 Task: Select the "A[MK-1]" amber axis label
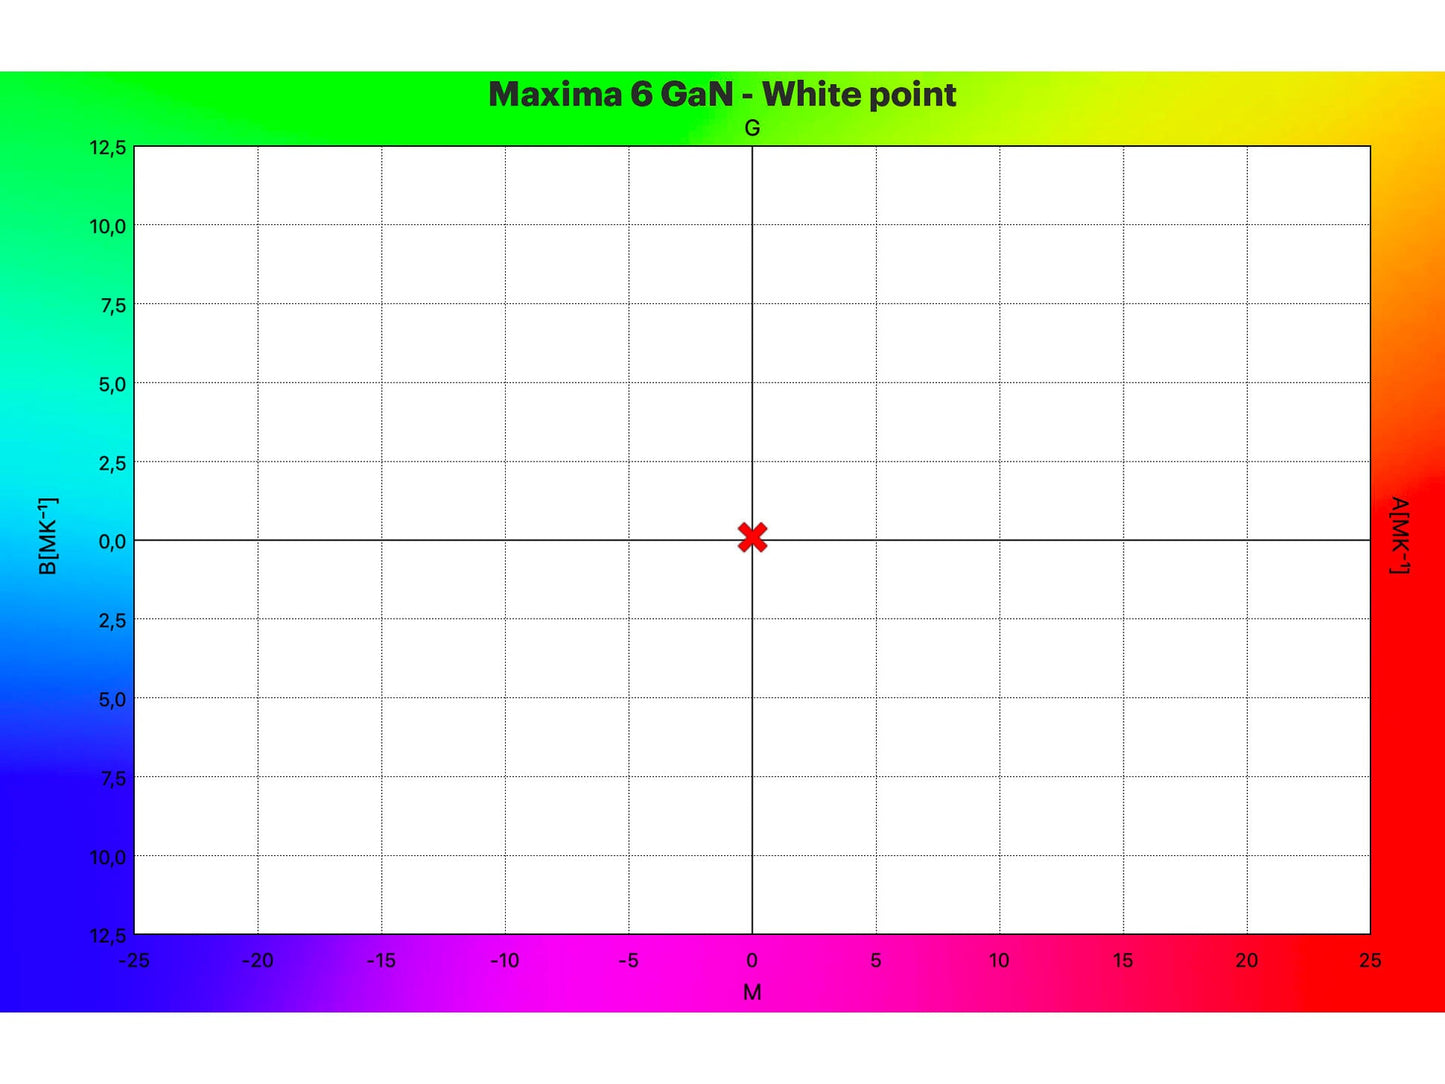tap(1400, 536)
